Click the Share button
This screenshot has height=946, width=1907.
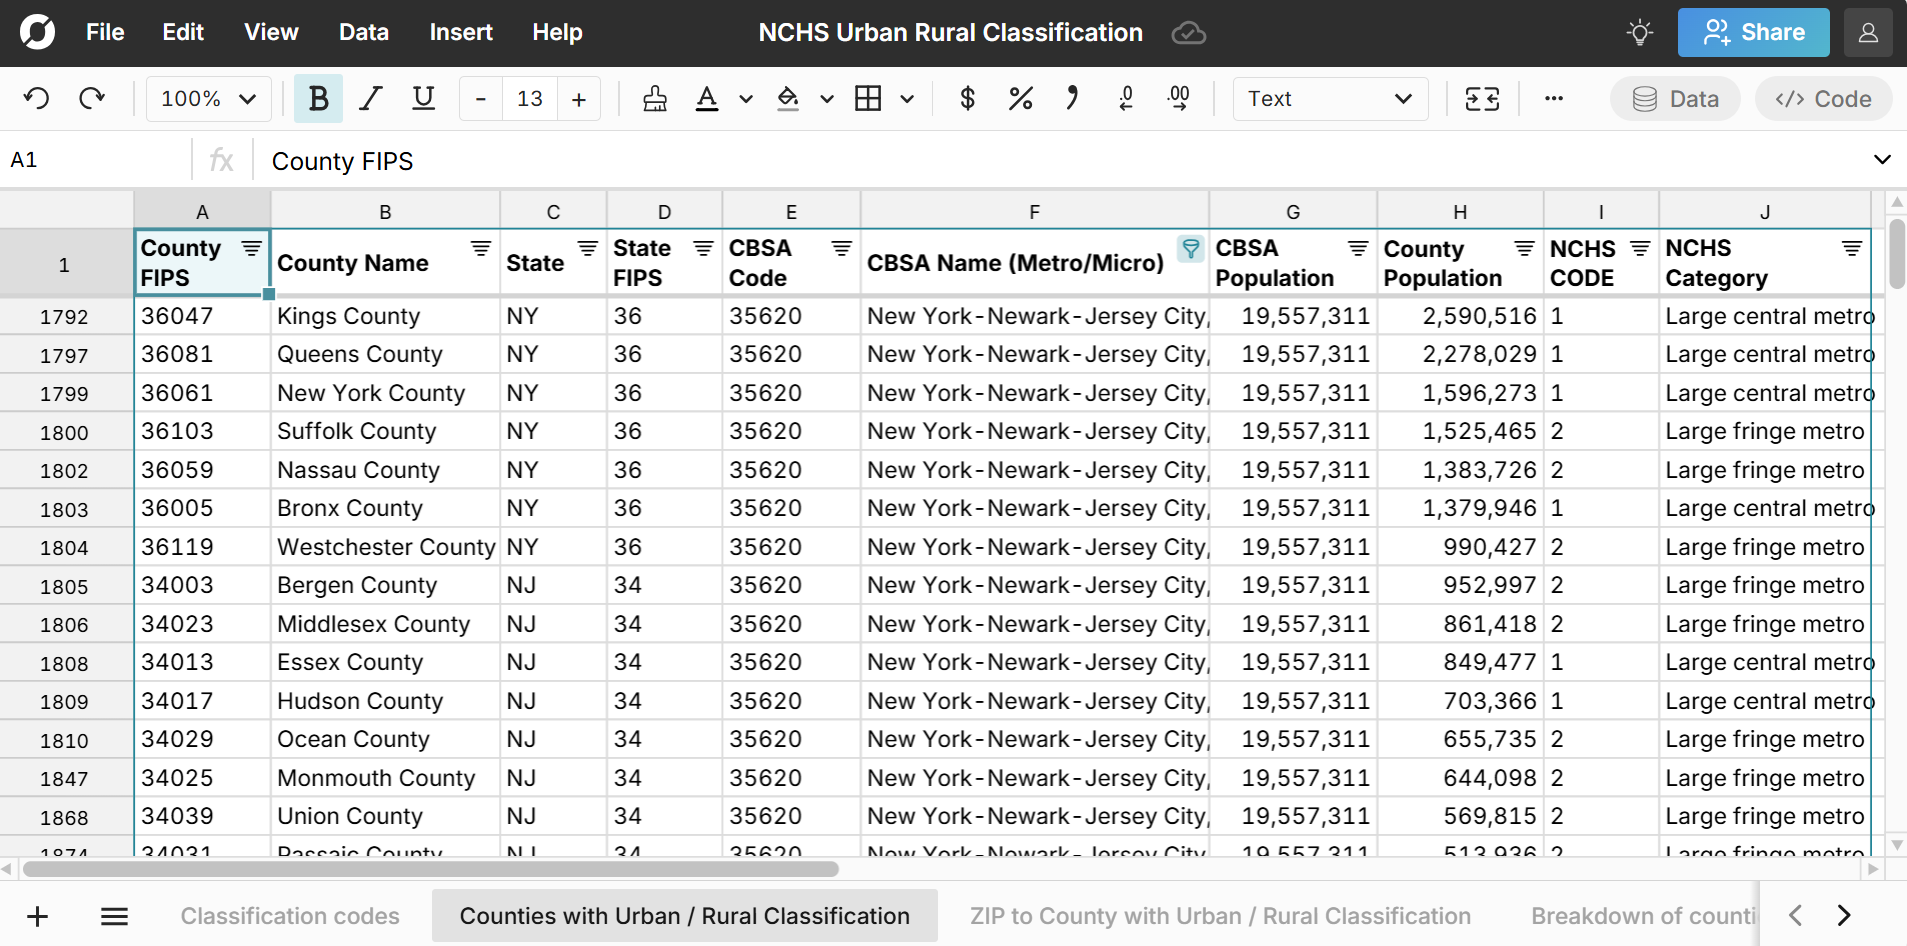click(x=1753, y=32)
